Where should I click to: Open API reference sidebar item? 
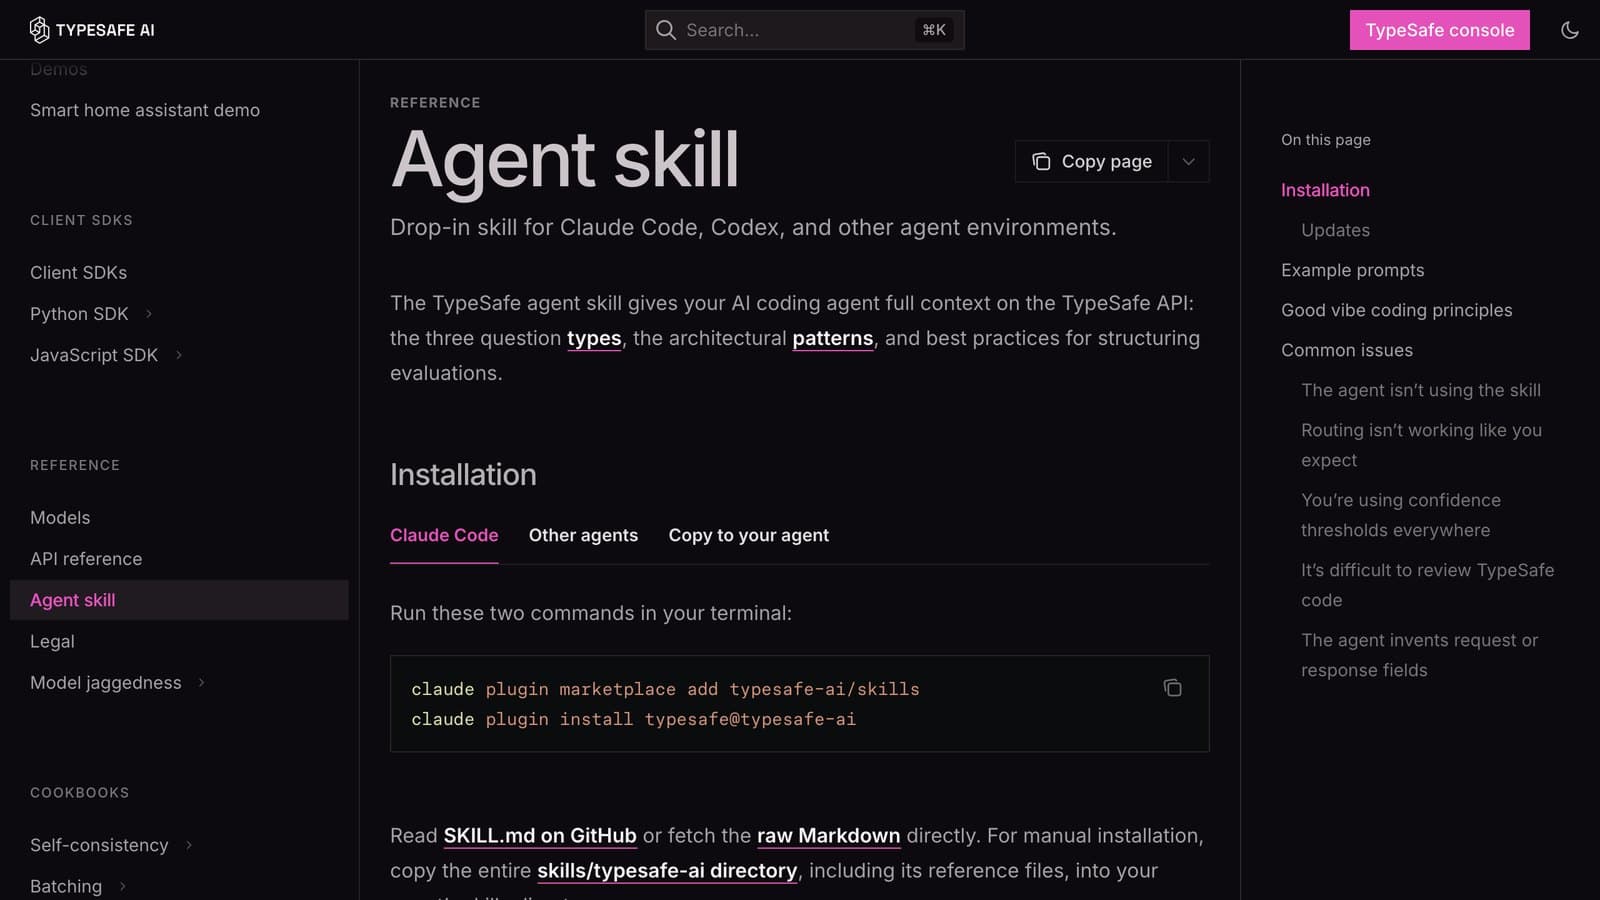click(x=86, y=559)
